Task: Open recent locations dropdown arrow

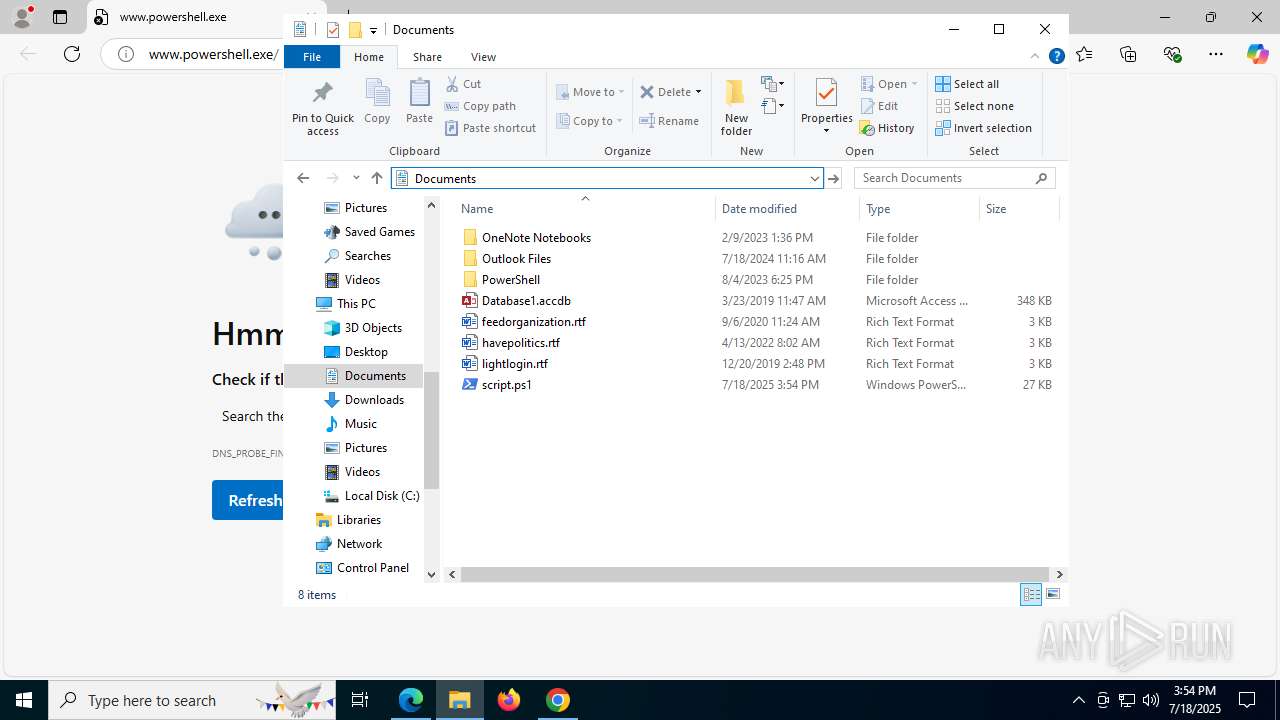Action: point(356,178)
